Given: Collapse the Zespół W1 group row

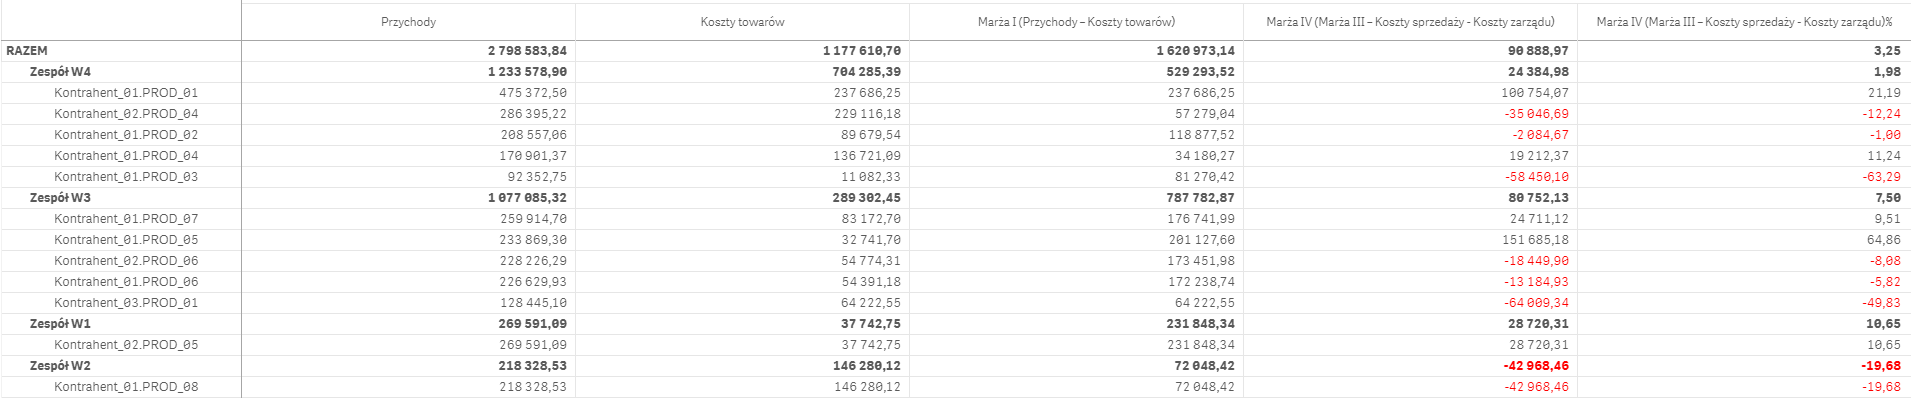Looking at the screenshot, I should pos(60,324).
